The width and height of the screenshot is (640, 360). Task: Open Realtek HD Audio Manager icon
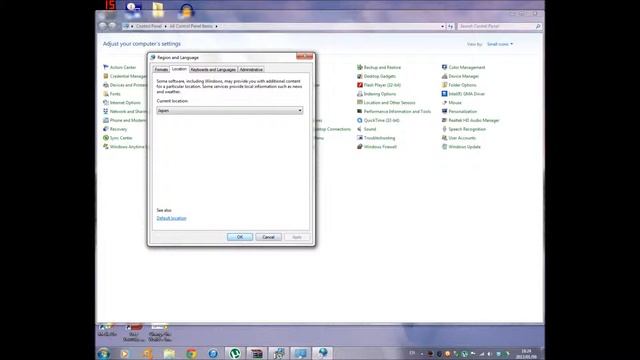pos(444,120)
